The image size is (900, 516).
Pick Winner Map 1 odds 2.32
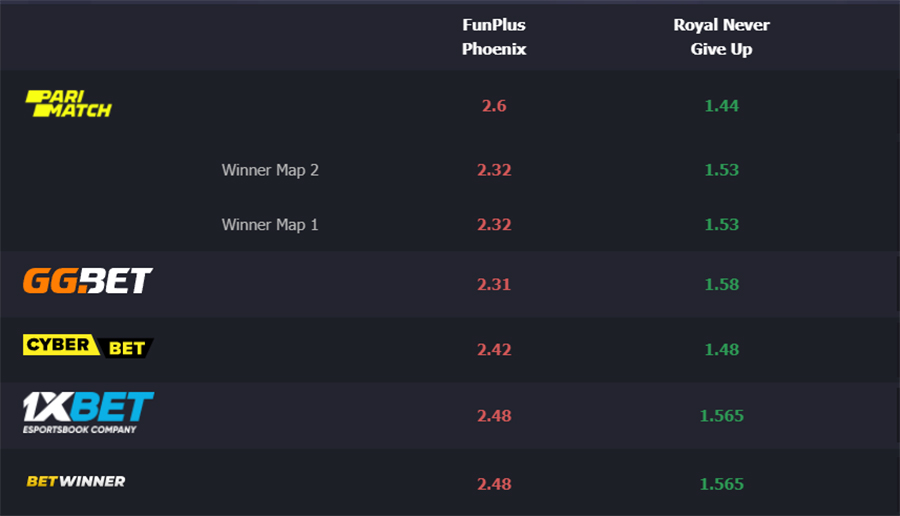coord(494,224)
